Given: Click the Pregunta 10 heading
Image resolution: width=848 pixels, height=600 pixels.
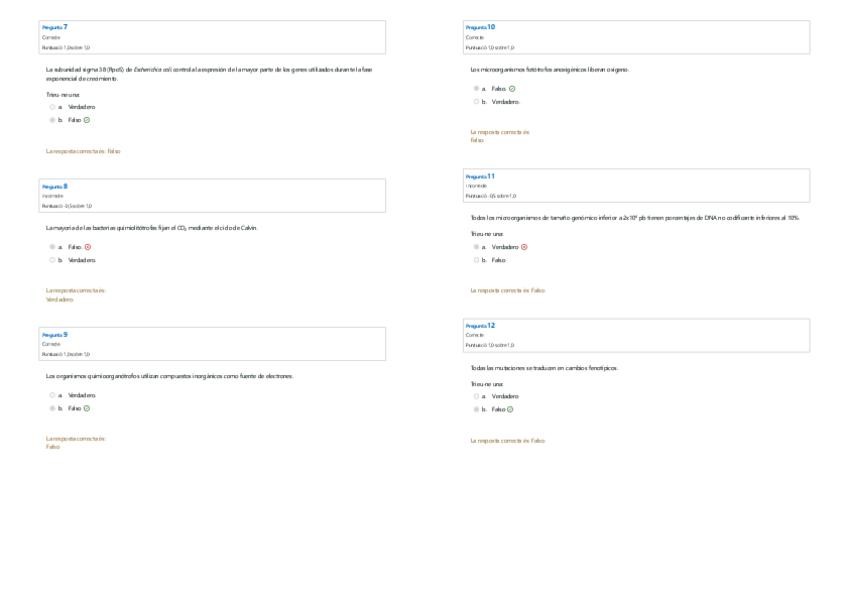Looking at the screenshot, I should [x=480, y=26].
